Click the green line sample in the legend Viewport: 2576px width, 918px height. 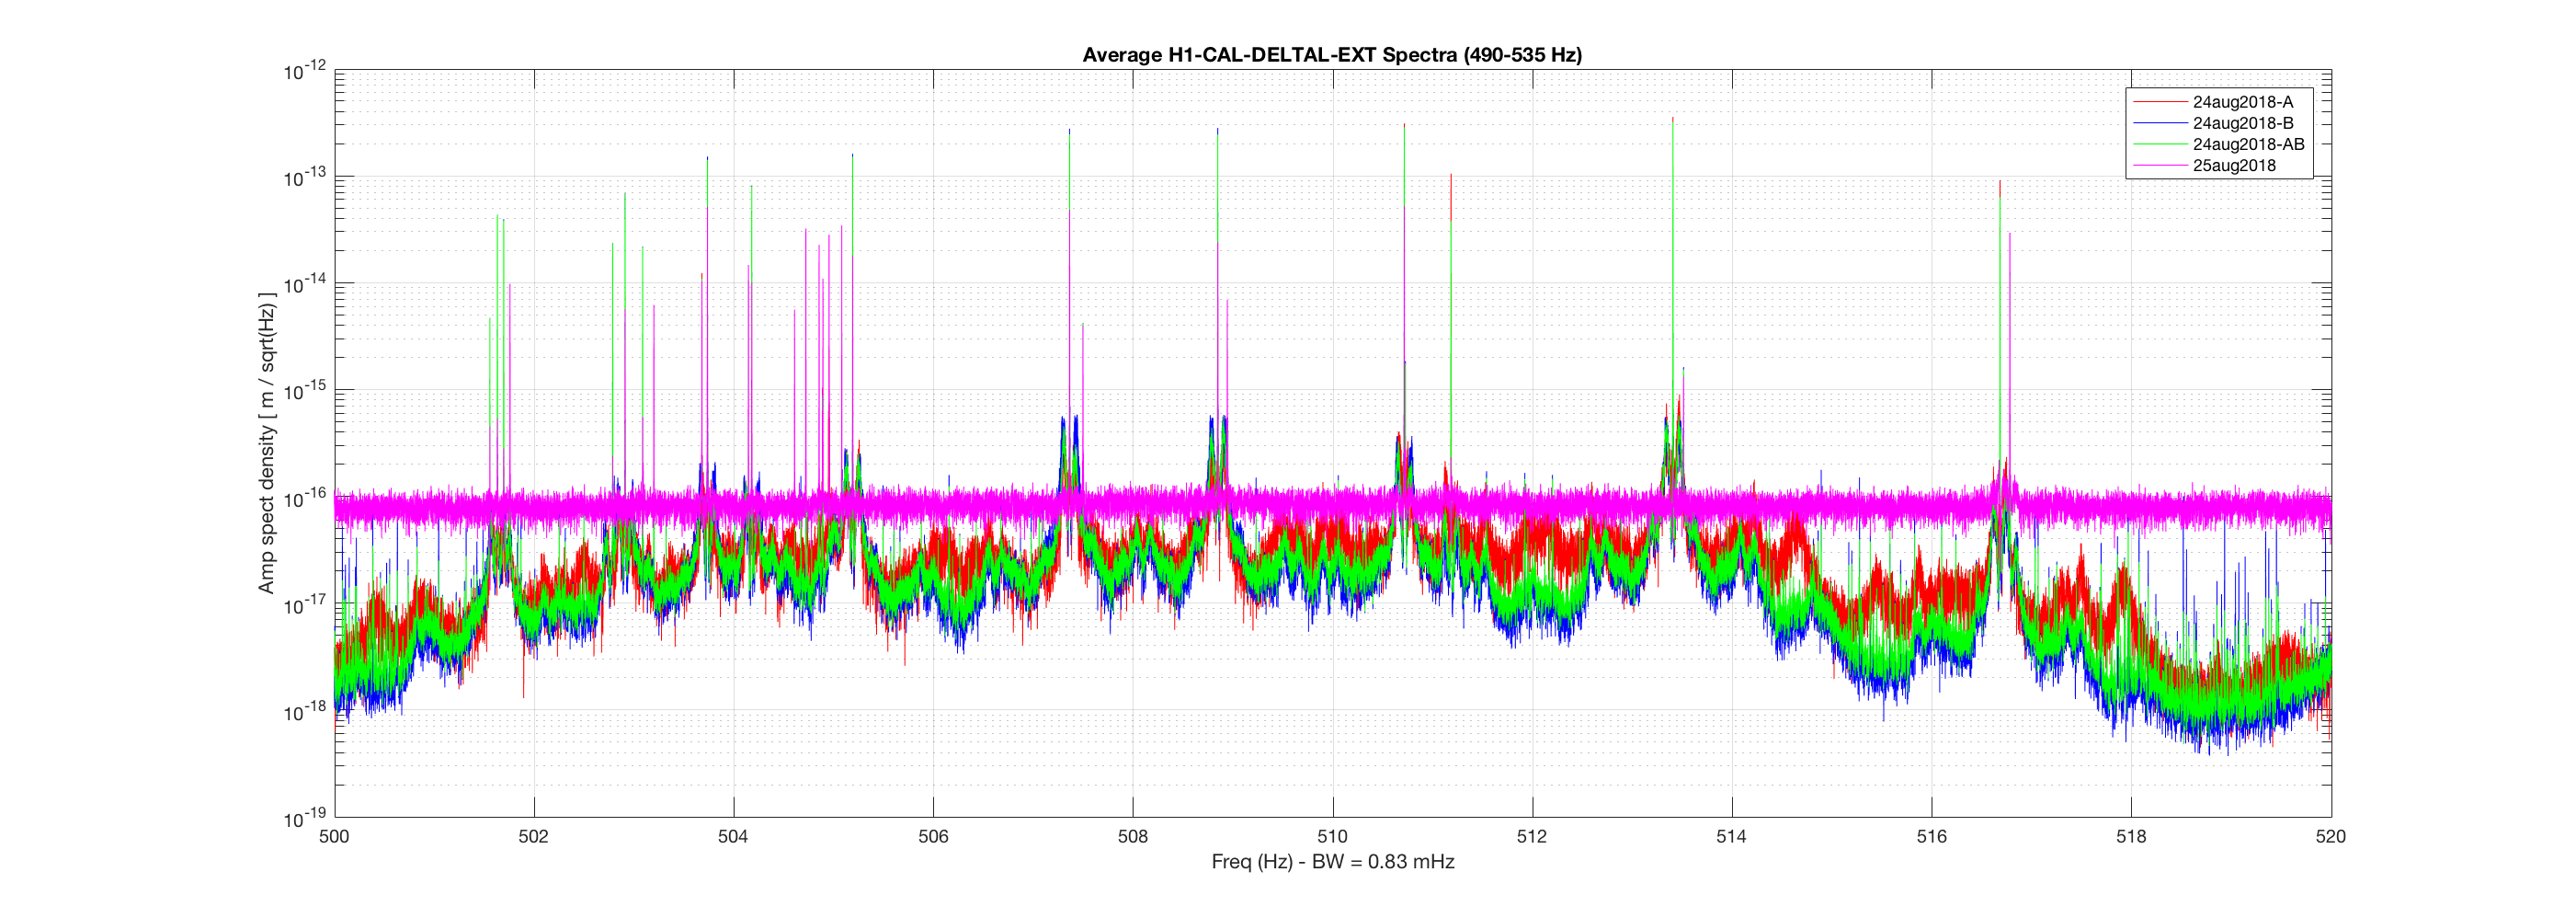pyautogui.click(x=2160, y=144)
